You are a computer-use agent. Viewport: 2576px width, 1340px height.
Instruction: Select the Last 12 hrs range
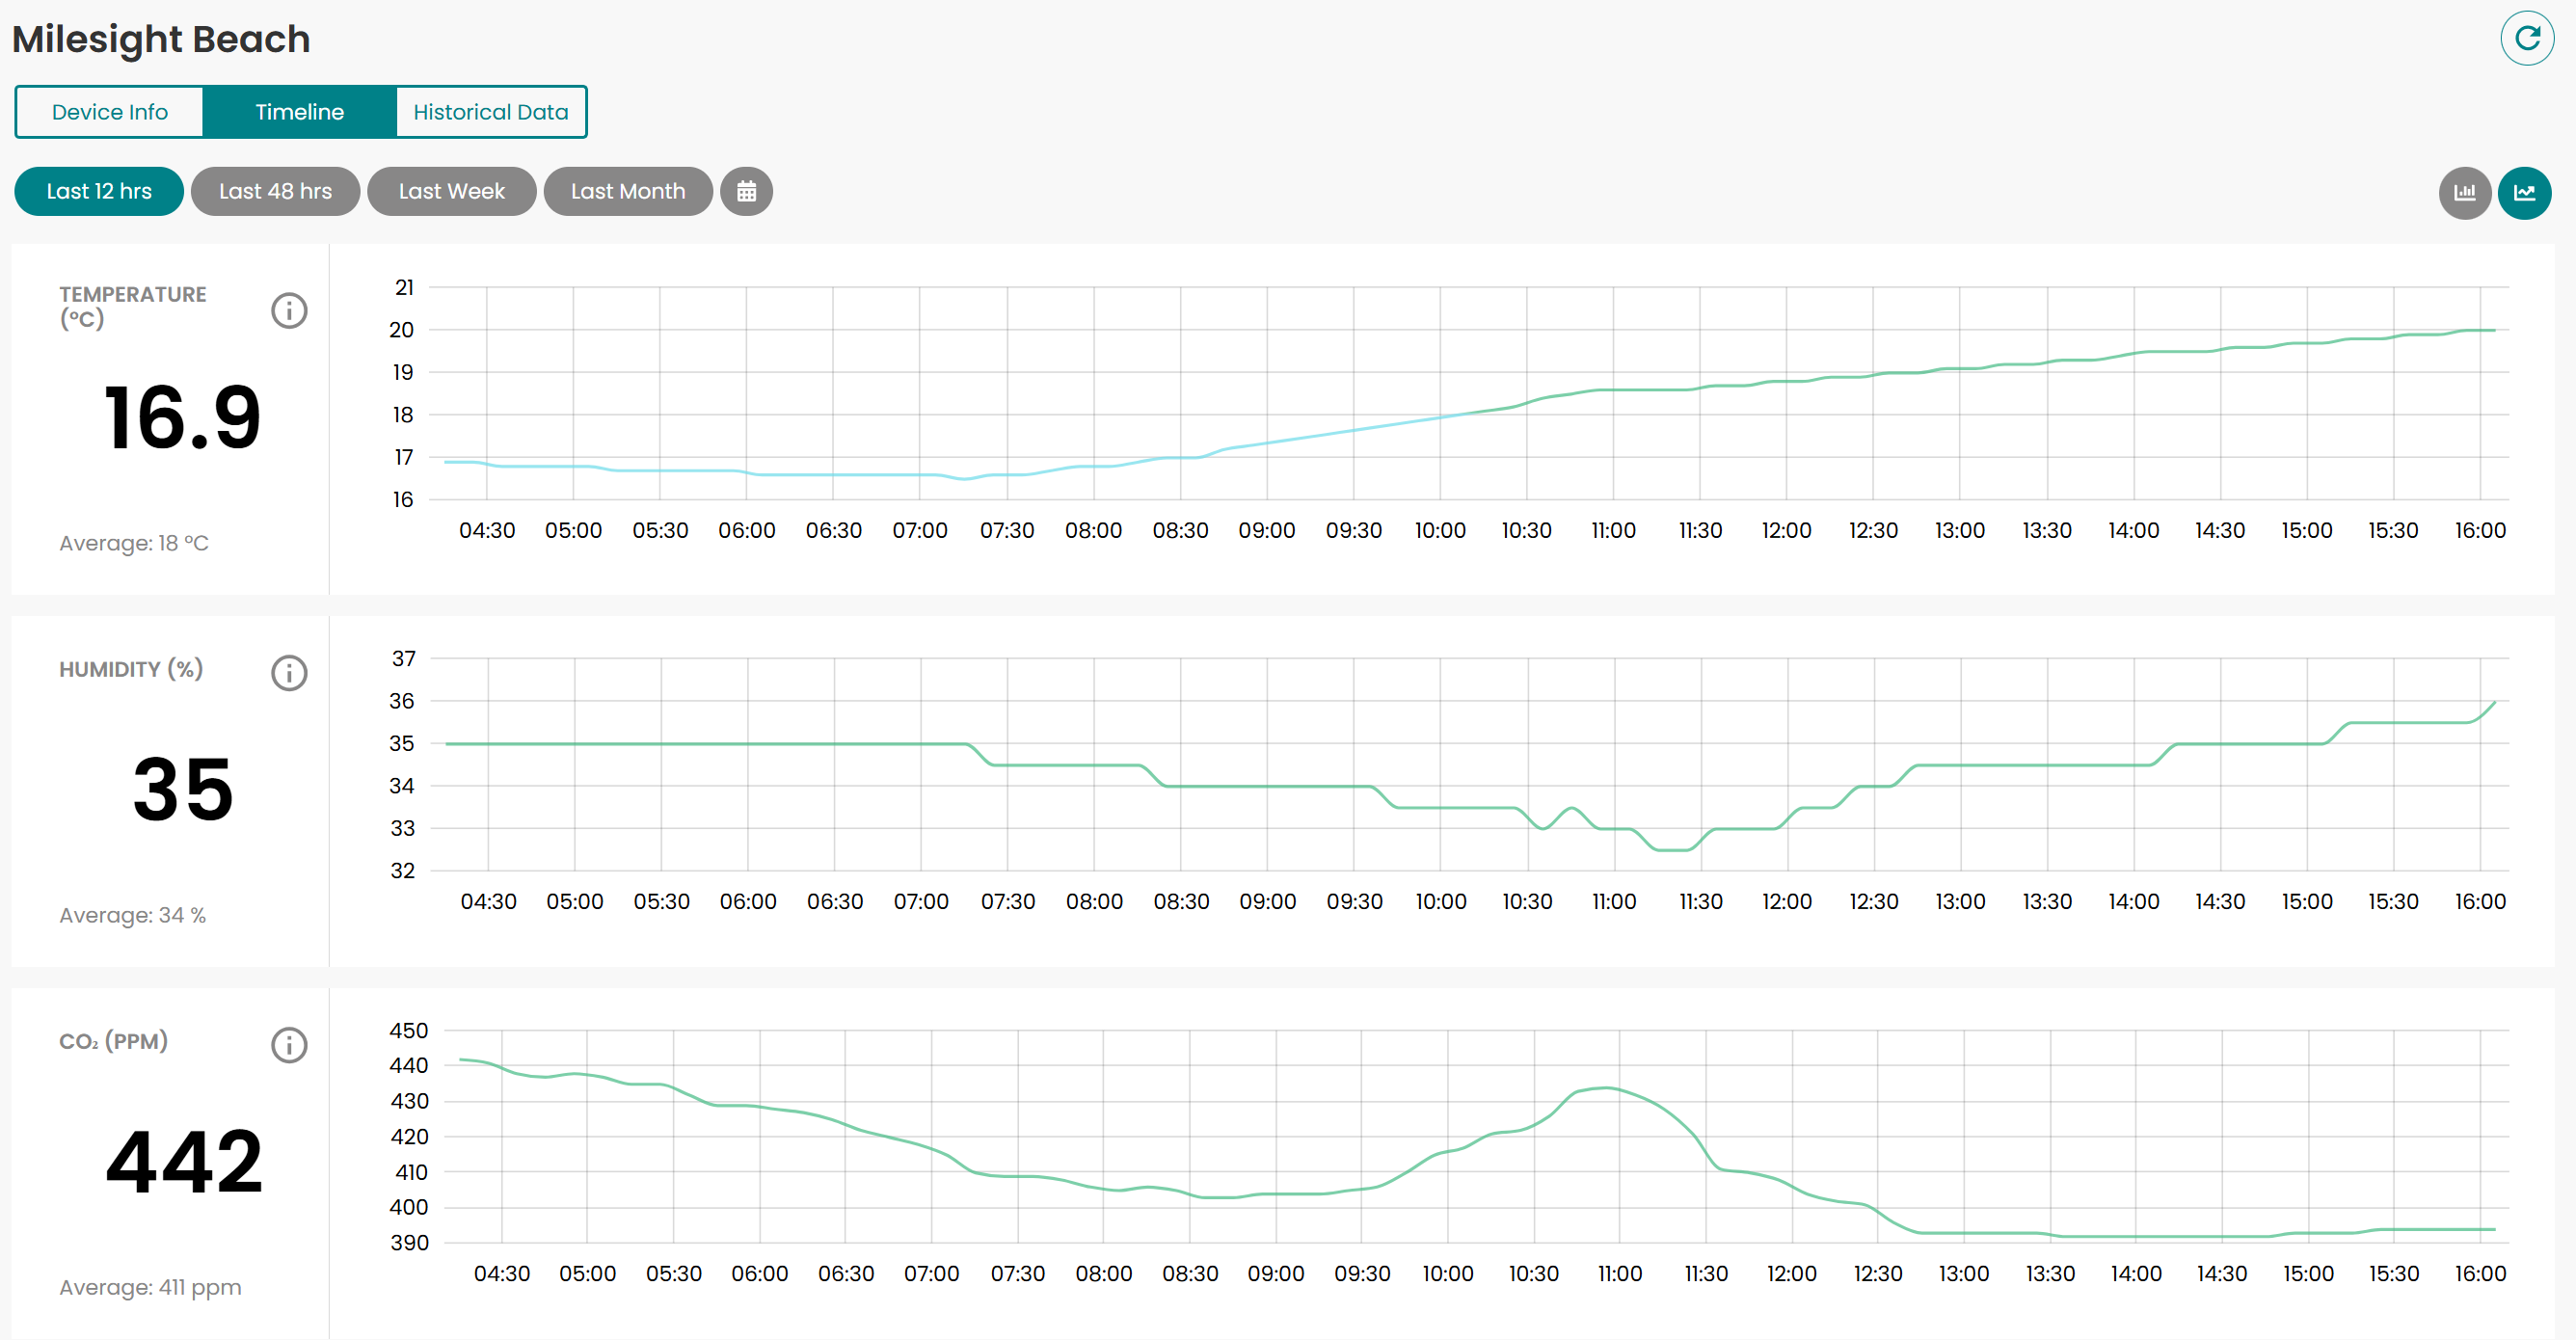pos(99,191)
